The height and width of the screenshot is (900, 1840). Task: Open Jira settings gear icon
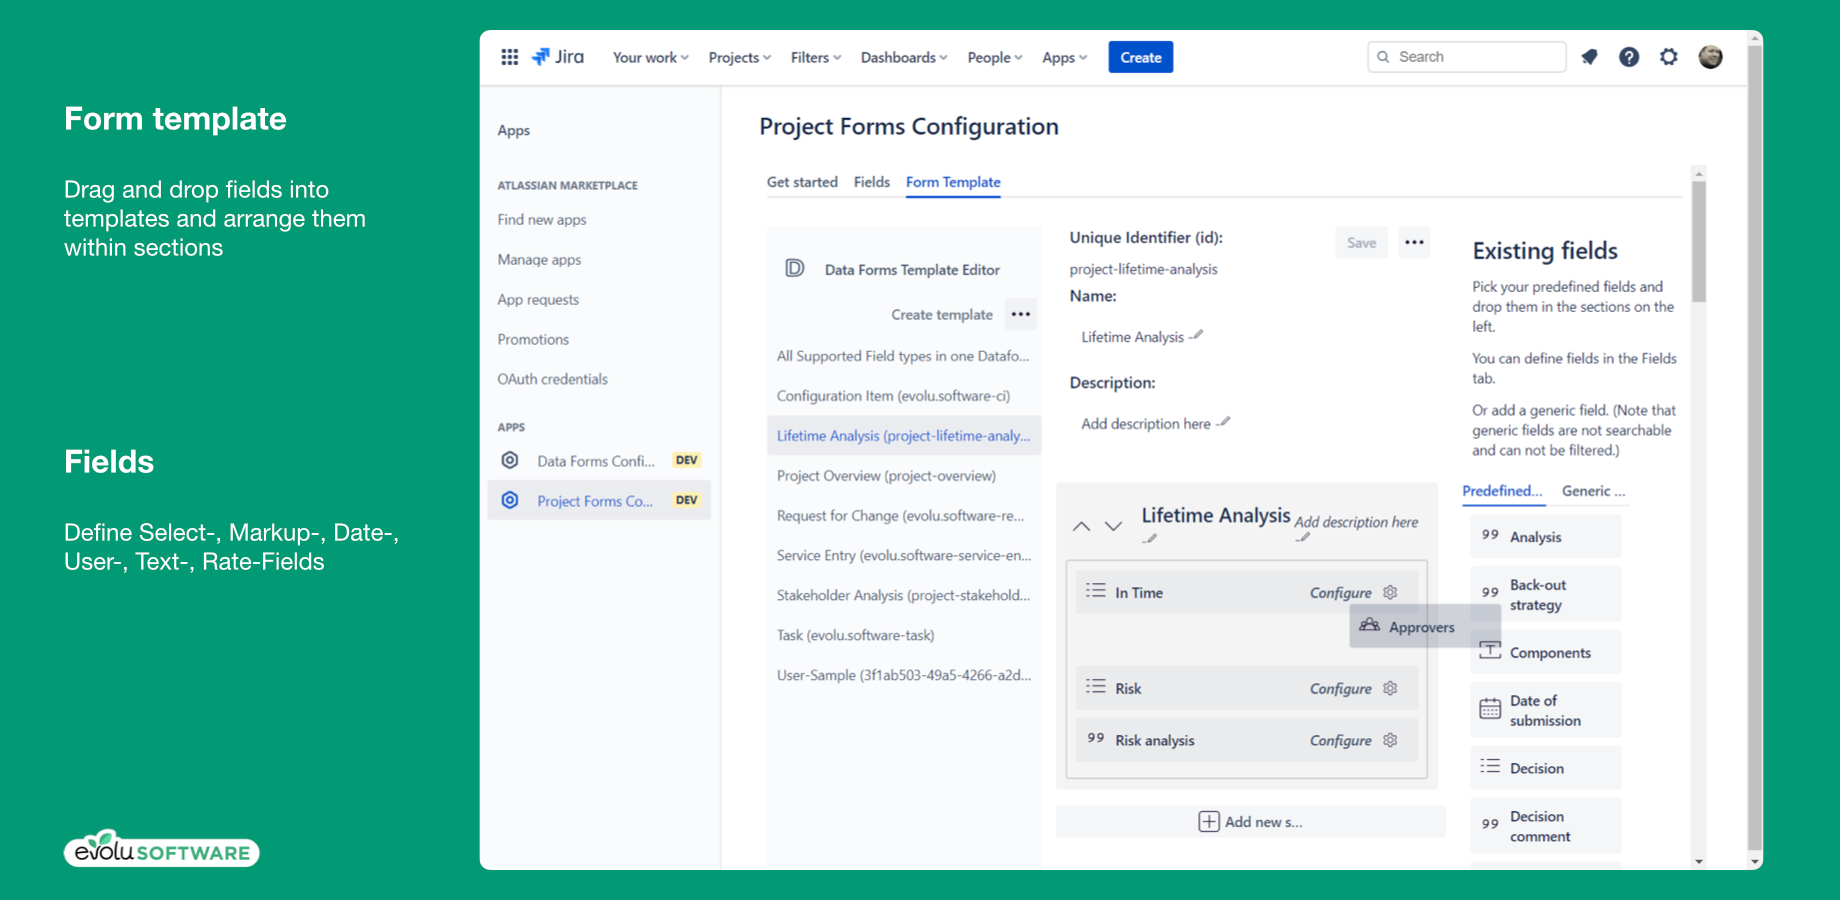tap(1669, 57)
